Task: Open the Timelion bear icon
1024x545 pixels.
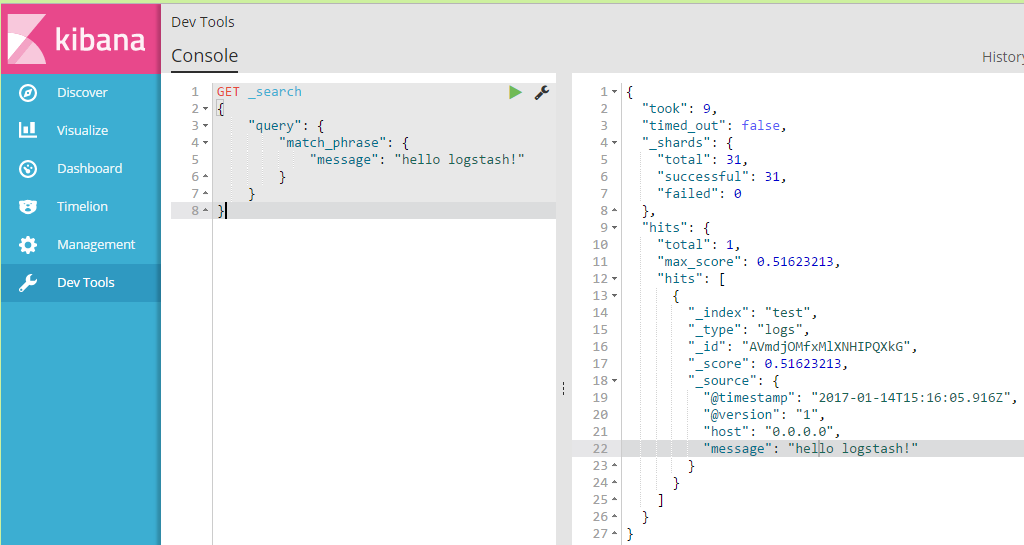Action: click(x=28, y=206)
